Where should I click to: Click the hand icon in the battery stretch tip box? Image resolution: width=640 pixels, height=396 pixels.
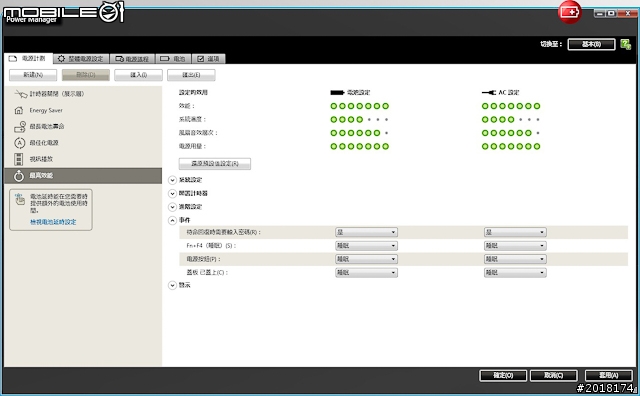[x=20, y=199]
